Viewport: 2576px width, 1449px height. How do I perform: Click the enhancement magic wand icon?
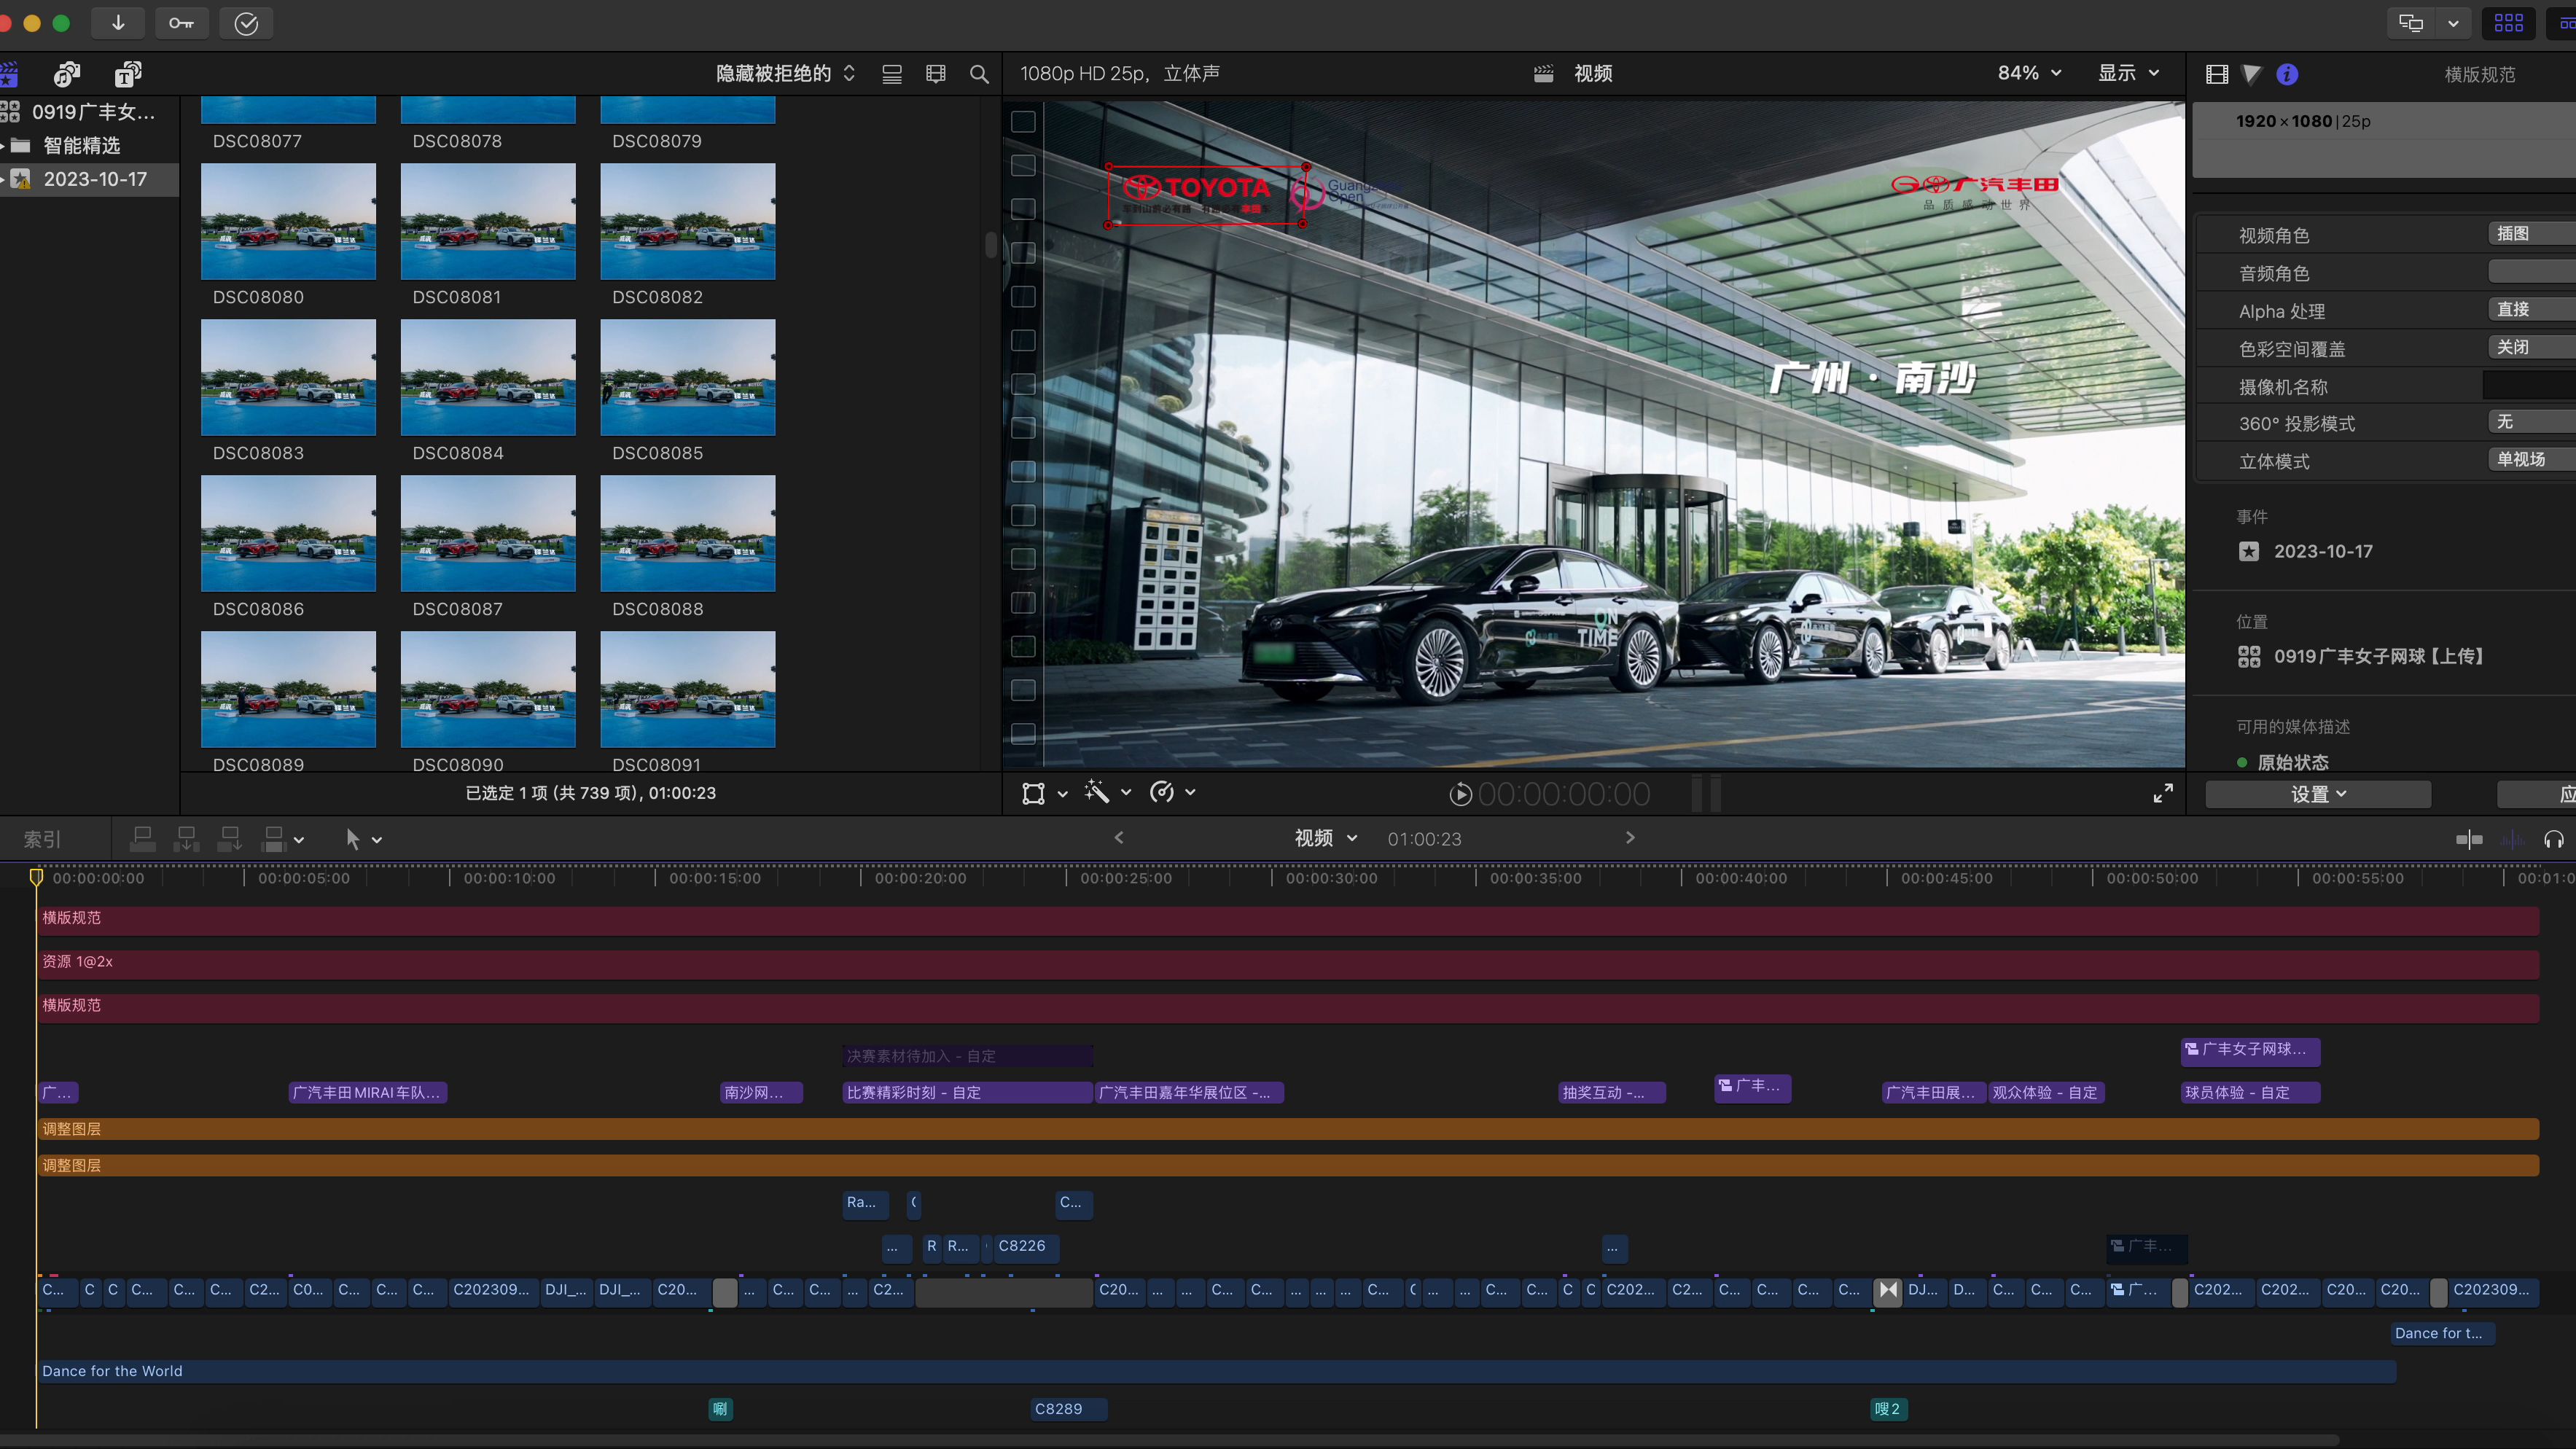[x=1097, y=793]
